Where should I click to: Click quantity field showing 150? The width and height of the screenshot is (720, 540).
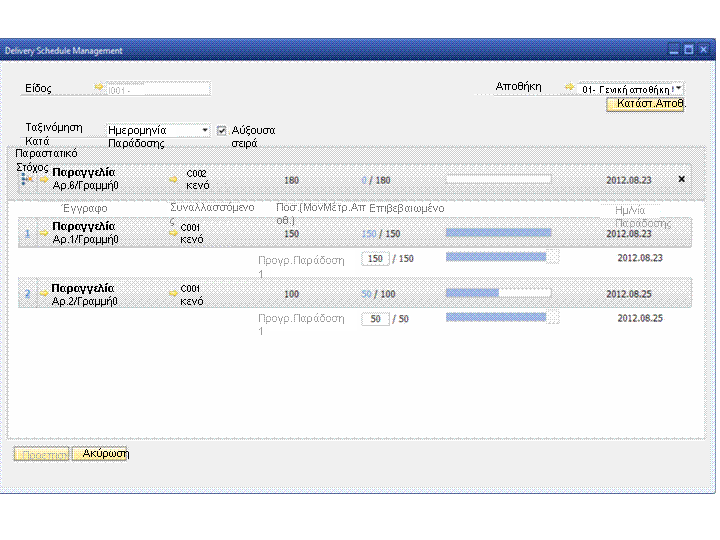point(375,259)
